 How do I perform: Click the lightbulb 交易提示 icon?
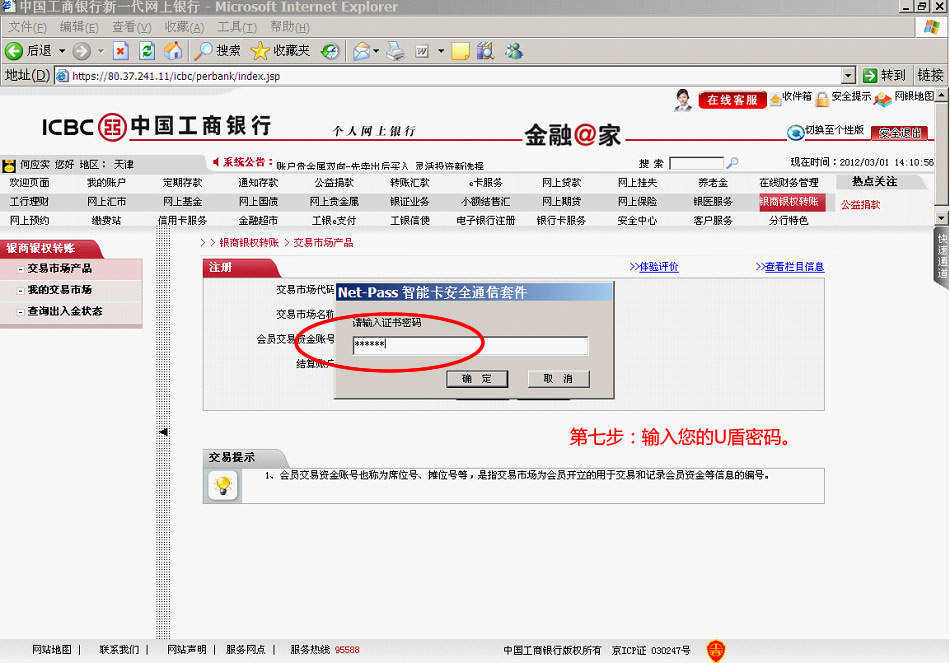pyautogui.click(x=223, y=485)
